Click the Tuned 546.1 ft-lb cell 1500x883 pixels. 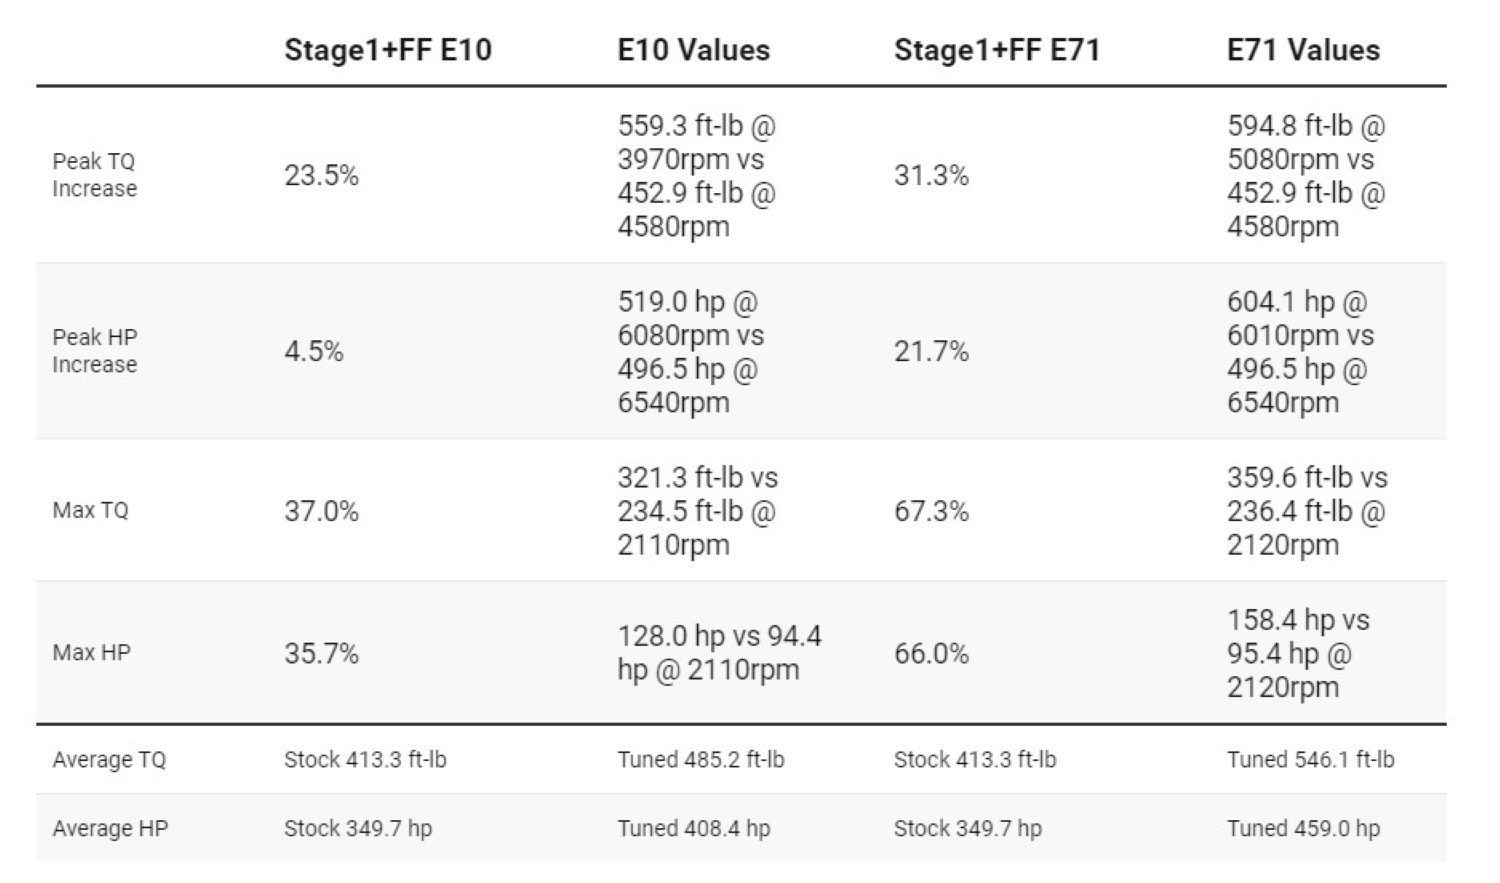click(1310, 760)
